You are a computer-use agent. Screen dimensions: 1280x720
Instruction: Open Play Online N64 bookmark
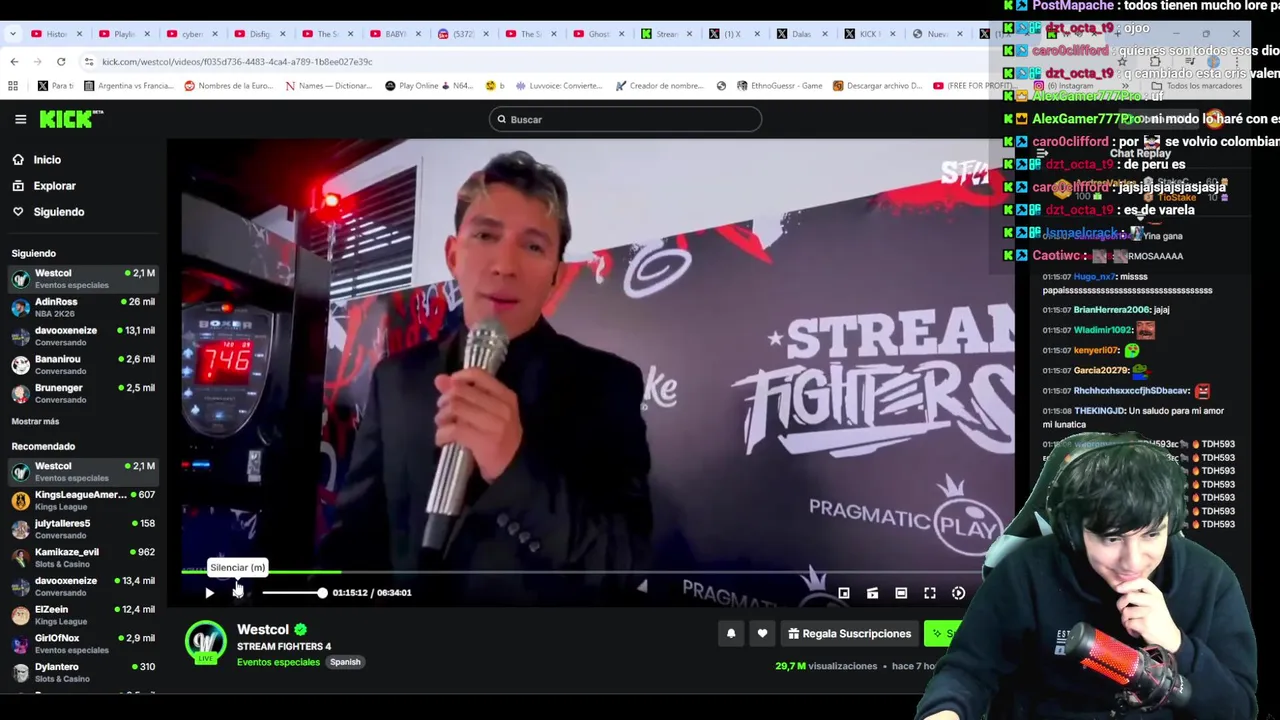(x=428, y=86)
